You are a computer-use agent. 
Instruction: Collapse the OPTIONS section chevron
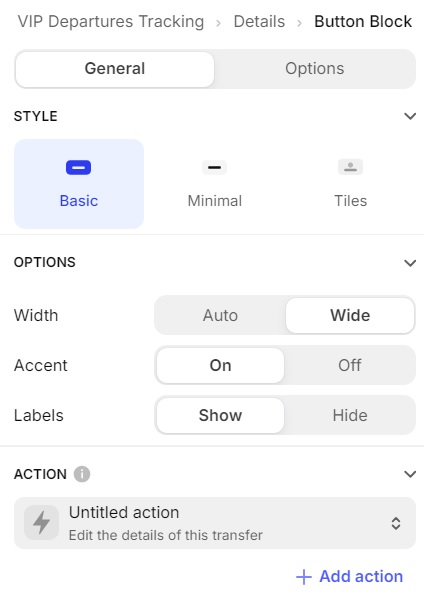point(410,263)
